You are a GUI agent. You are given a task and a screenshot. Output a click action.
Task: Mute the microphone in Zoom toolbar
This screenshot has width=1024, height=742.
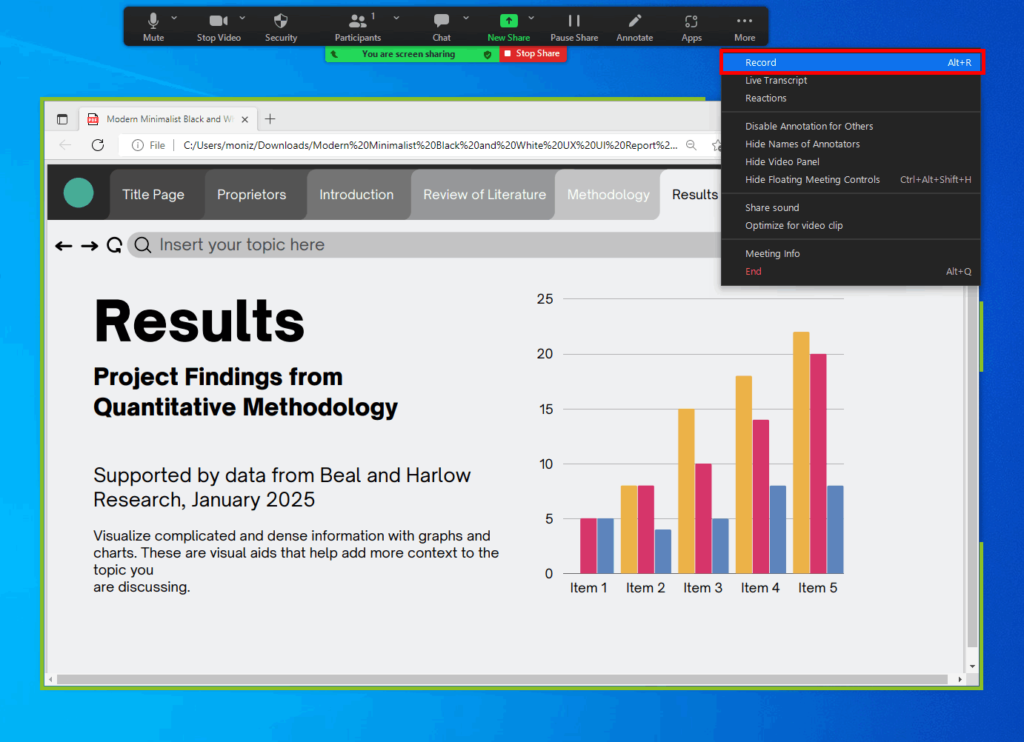point(153,21)
